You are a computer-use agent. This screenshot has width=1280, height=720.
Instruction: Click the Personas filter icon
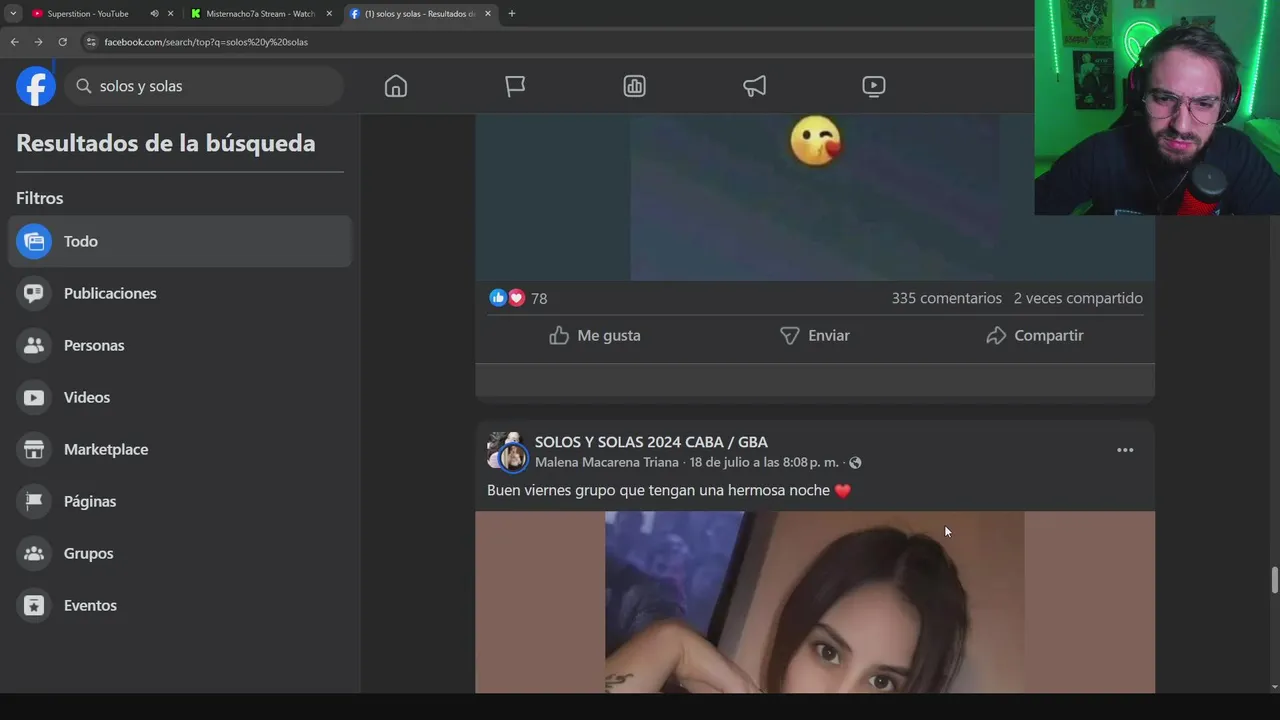(34, 345)
